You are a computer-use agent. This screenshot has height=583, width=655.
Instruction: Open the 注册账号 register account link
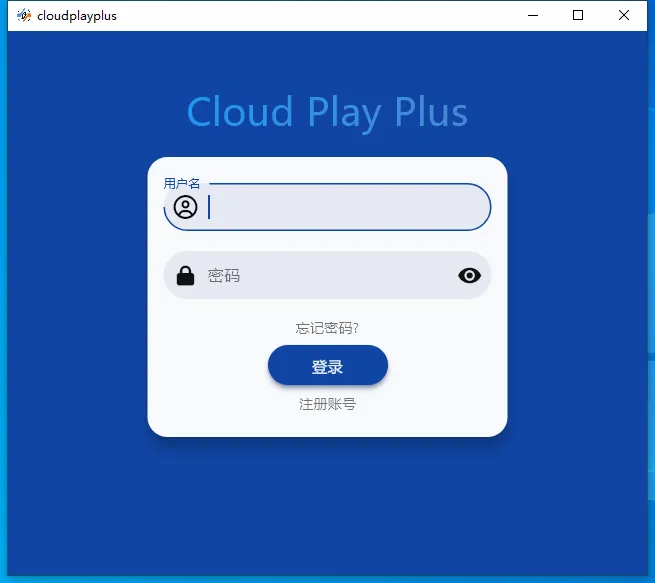(328, 404)
